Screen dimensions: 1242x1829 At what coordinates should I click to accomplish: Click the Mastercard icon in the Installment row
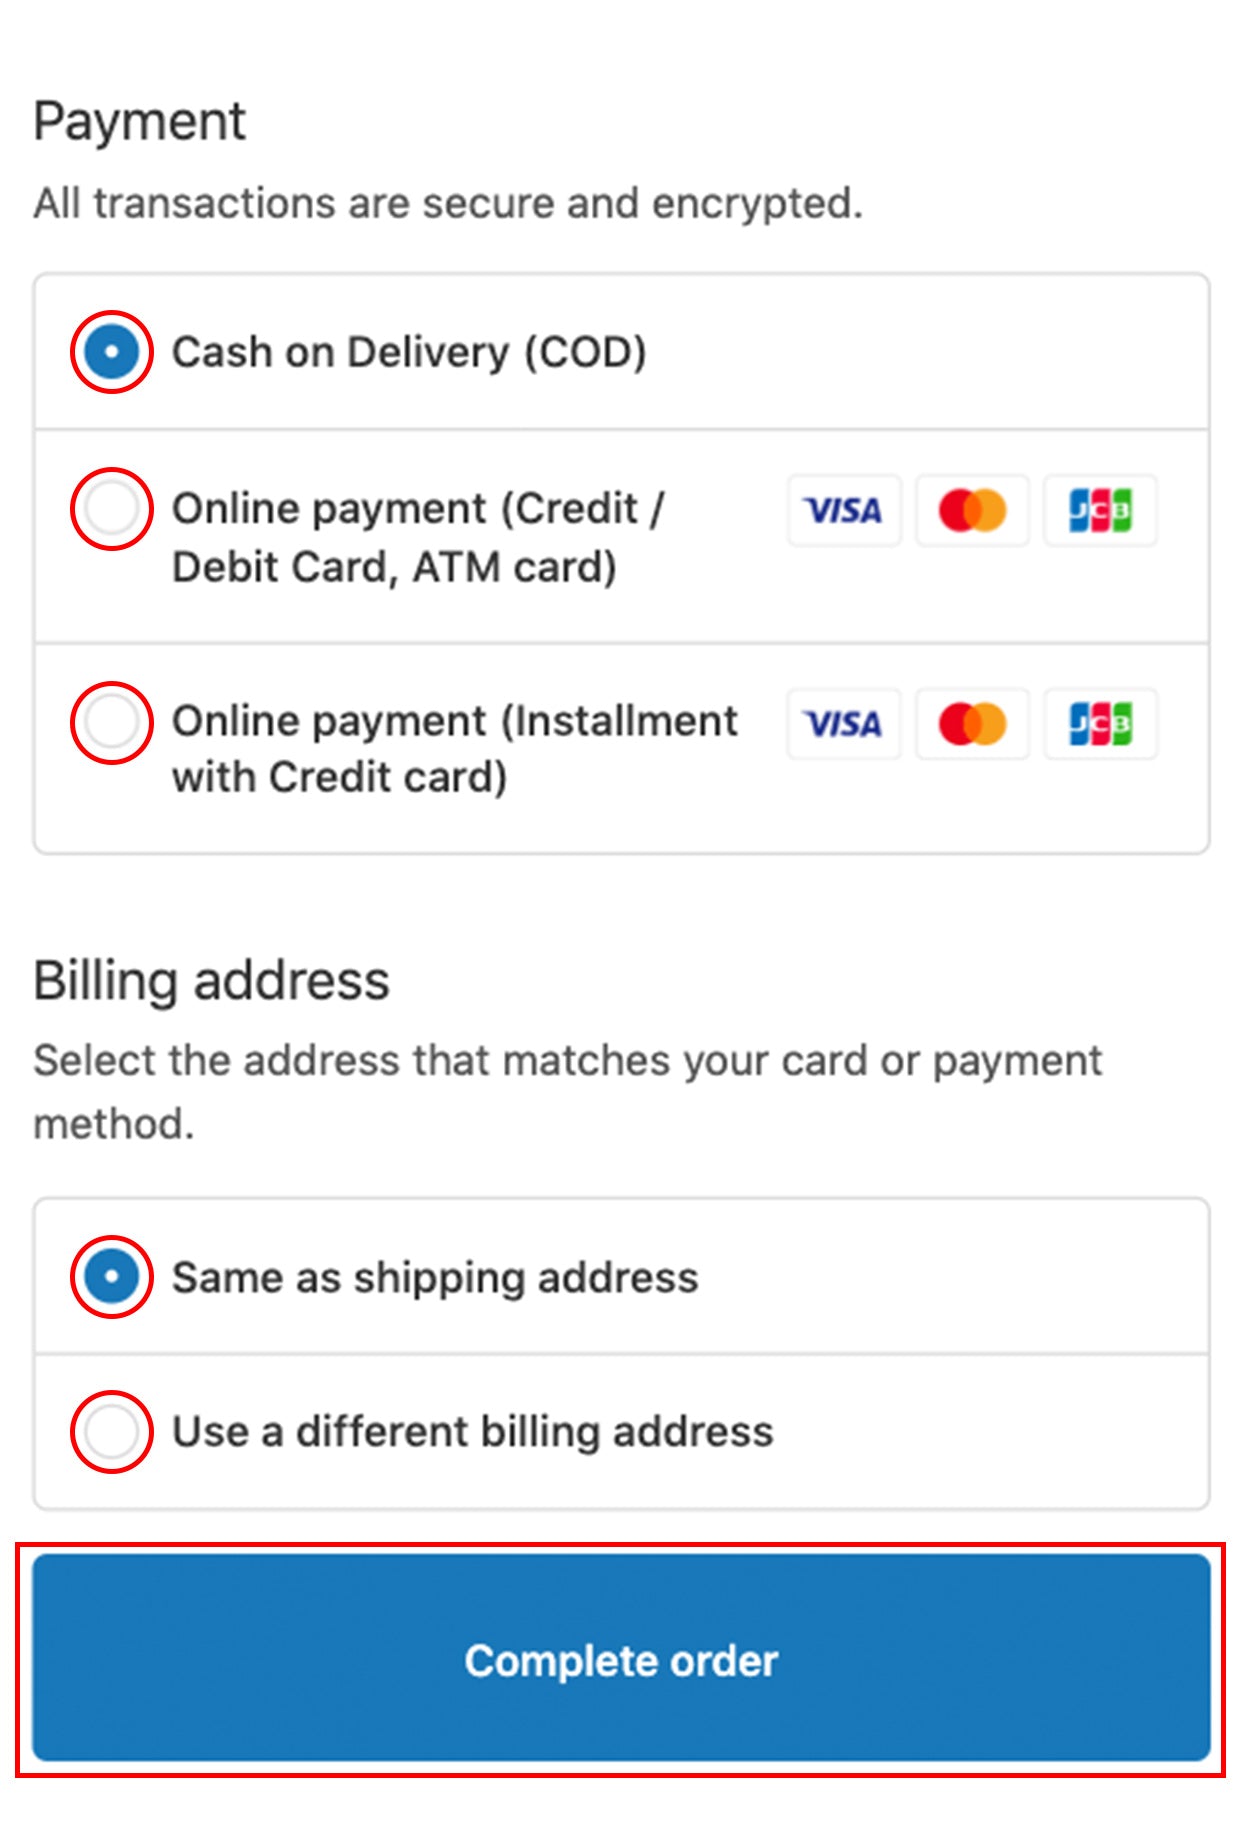coord(972,724)
